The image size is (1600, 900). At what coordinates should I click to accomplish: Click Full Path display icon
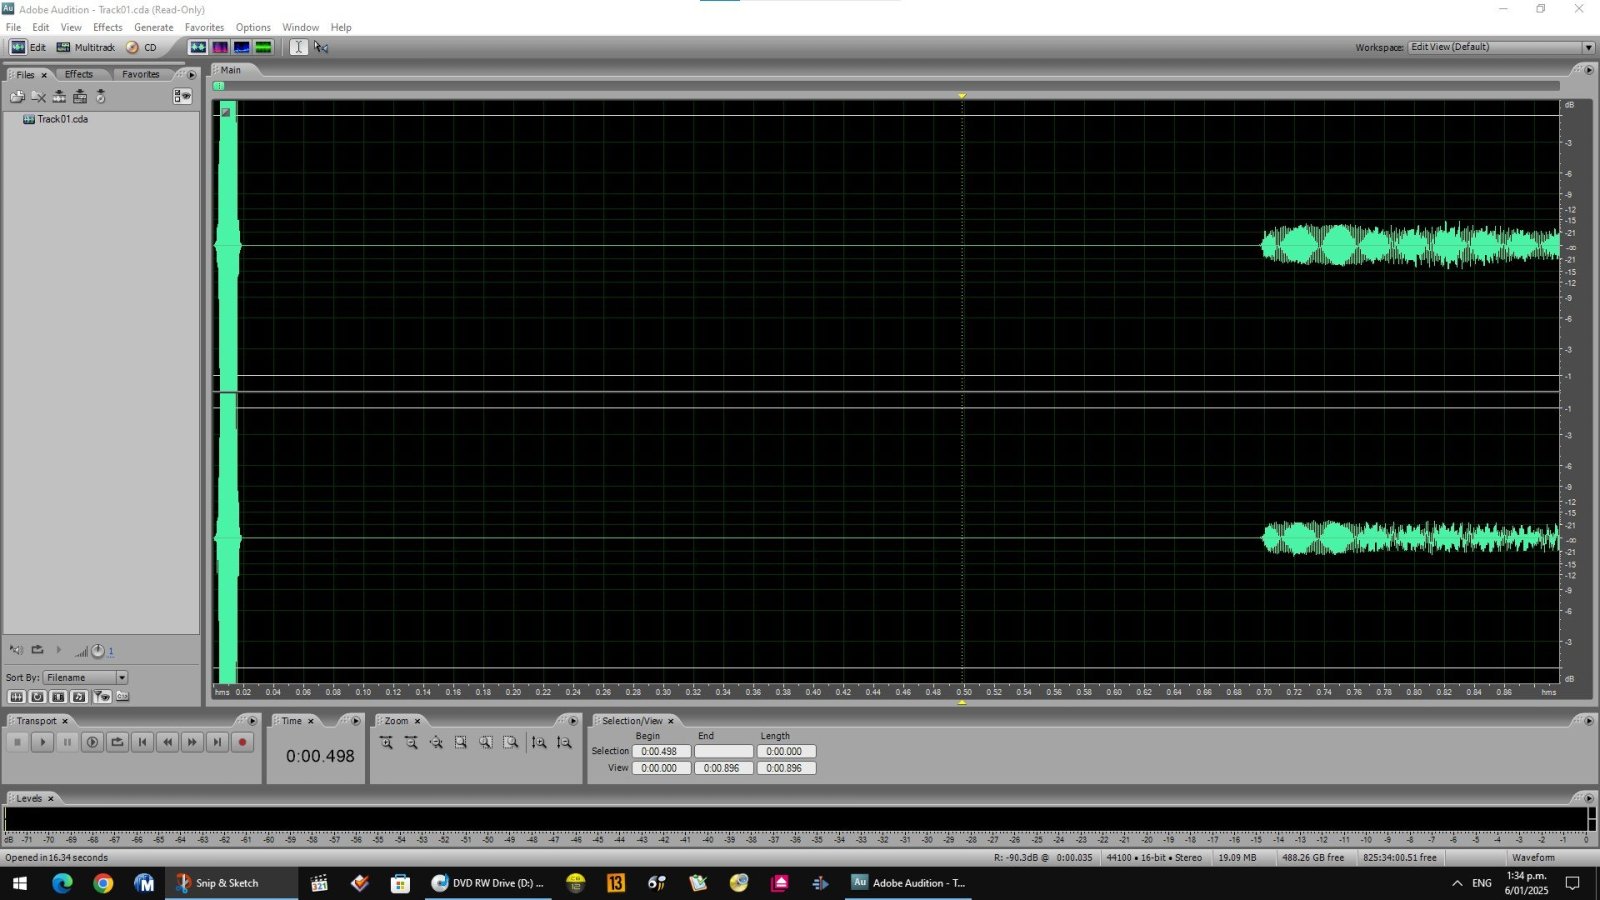click(x=123, y=697)
